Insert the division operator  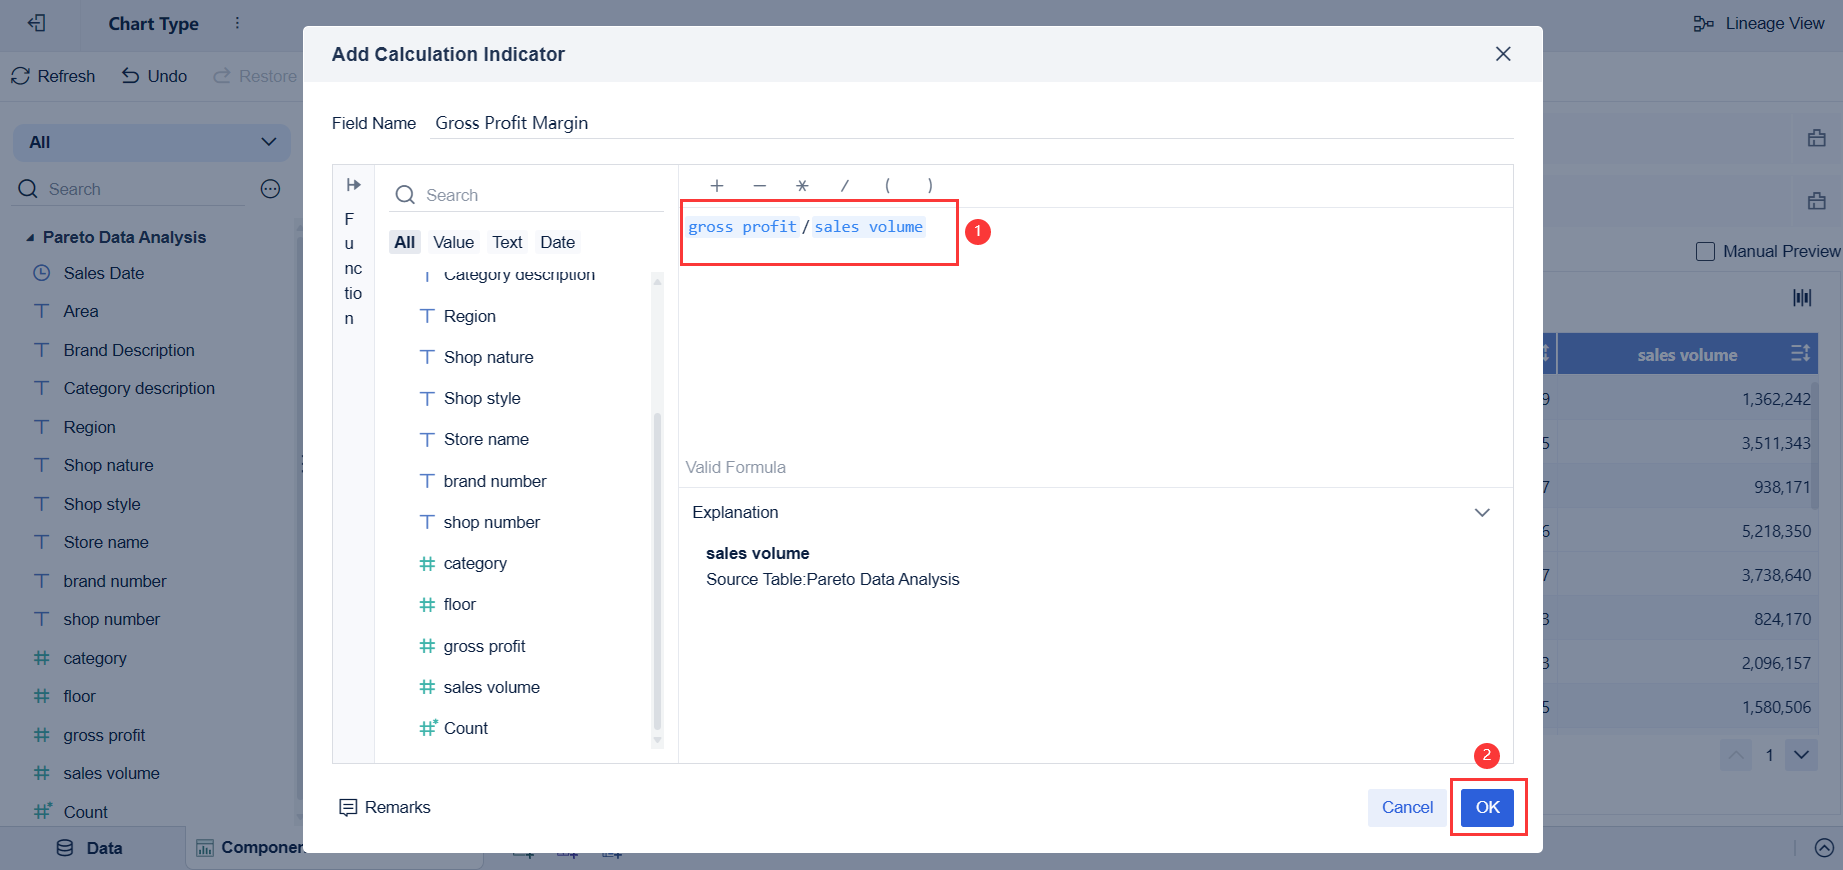click(x=845, y=186)
